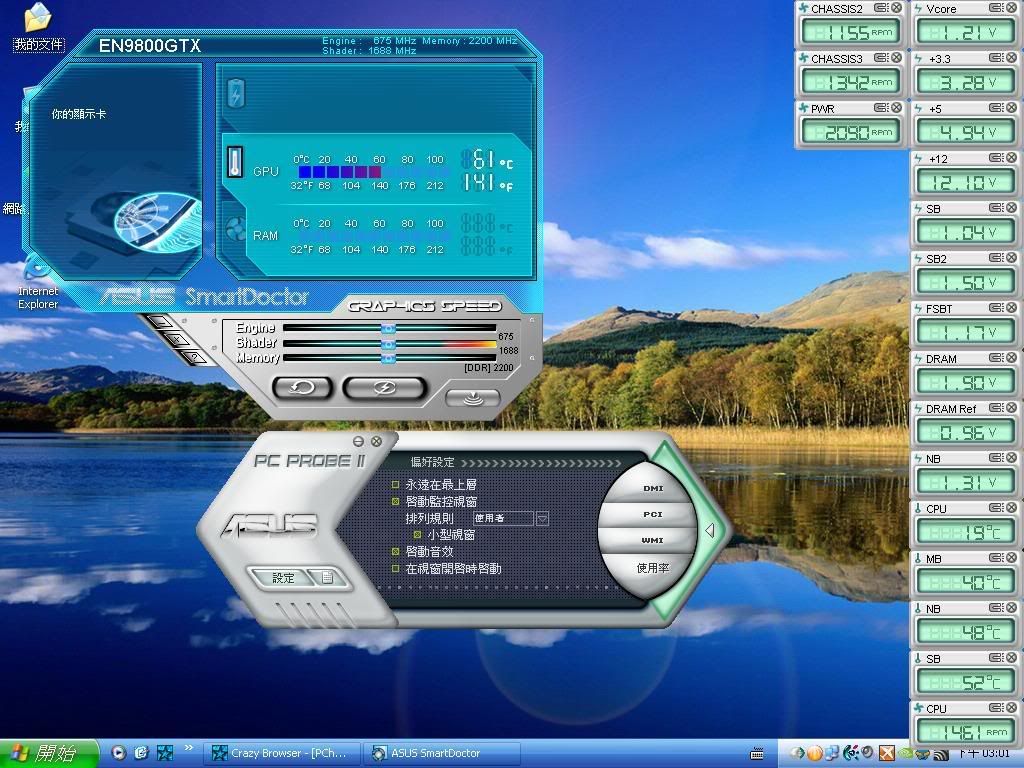The width and height of the screenshot is (1024, 768).
Task: Click the 開始 Start button
Action: [x=48, y=753]
